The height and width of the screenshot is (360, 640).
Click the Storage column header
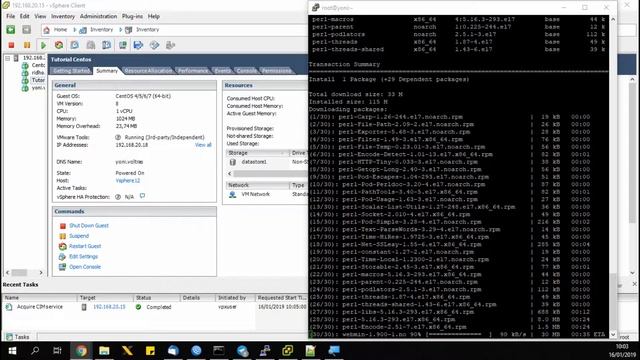[x=257, y=153]
